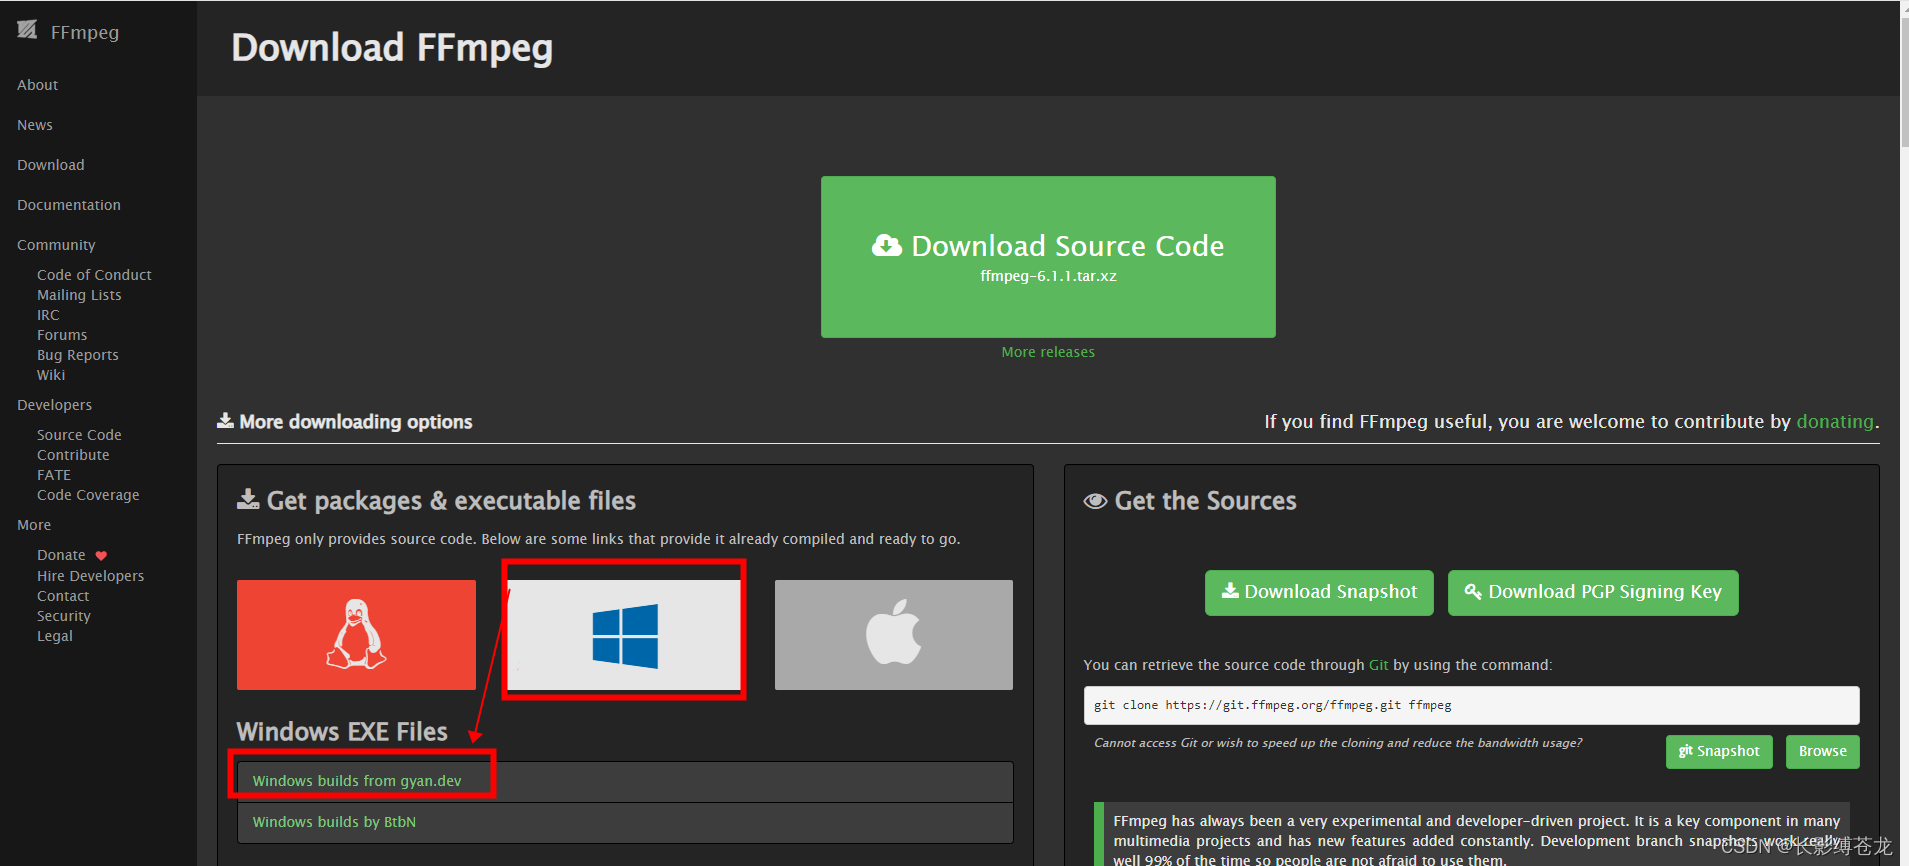The height and width of the screenshot is (866, 1909).
Task: Click the Download Source Code button
Action: (x=1048, y=257)
